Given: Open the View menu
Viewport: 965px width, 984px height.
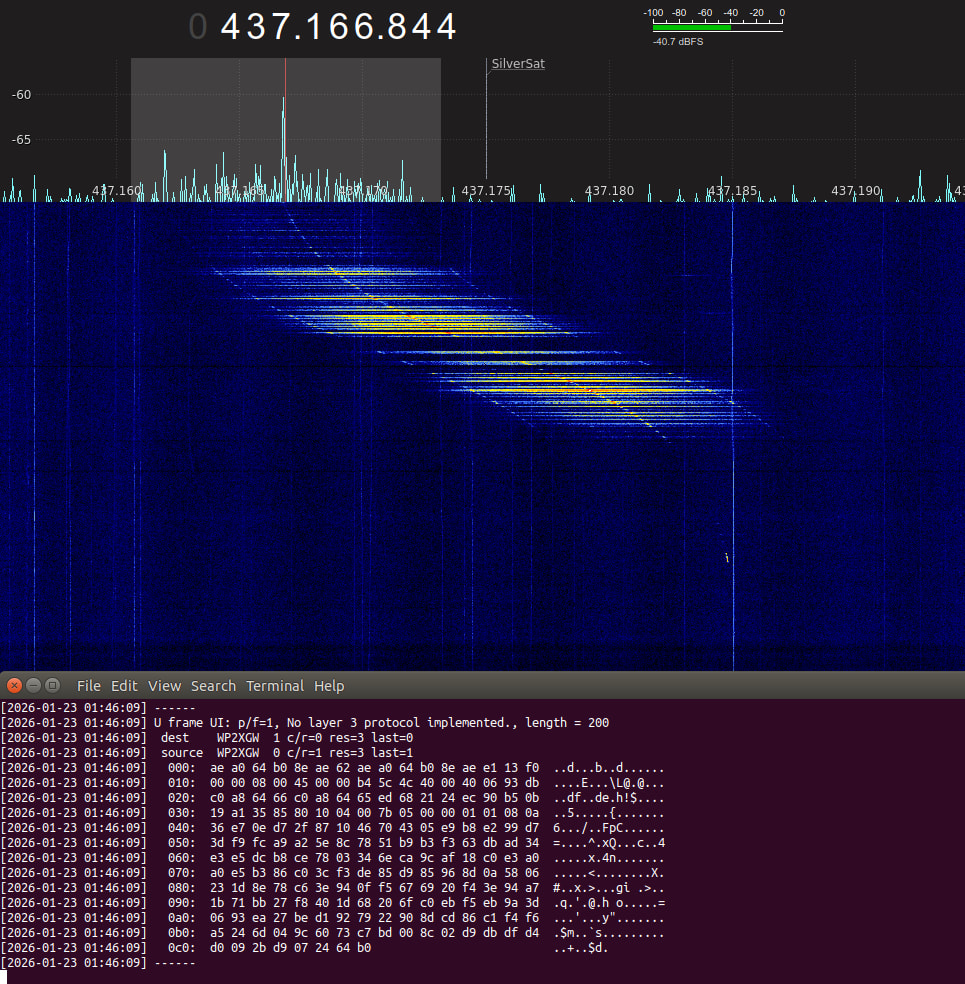Looking at the screenshot, I should tap(164, 686).
